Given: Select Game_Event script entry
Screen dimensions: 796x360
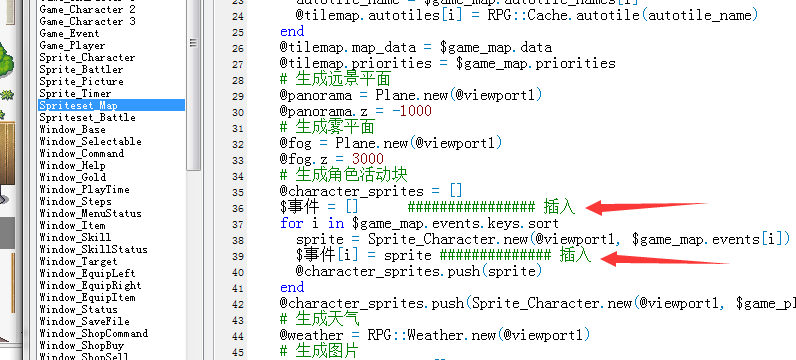Looking at the screenshot, I should 69,34.
